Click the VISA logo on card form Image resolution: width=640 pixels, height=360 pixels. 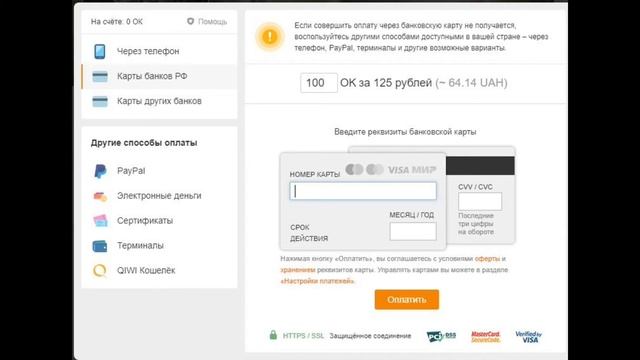(x=398, y=170)
